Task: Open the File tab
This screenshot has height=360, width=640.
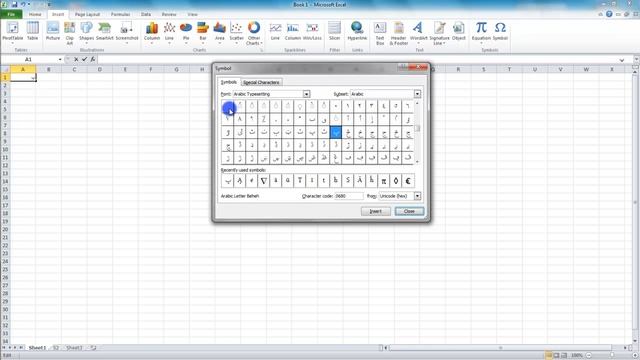Action: tap(11, 14)
